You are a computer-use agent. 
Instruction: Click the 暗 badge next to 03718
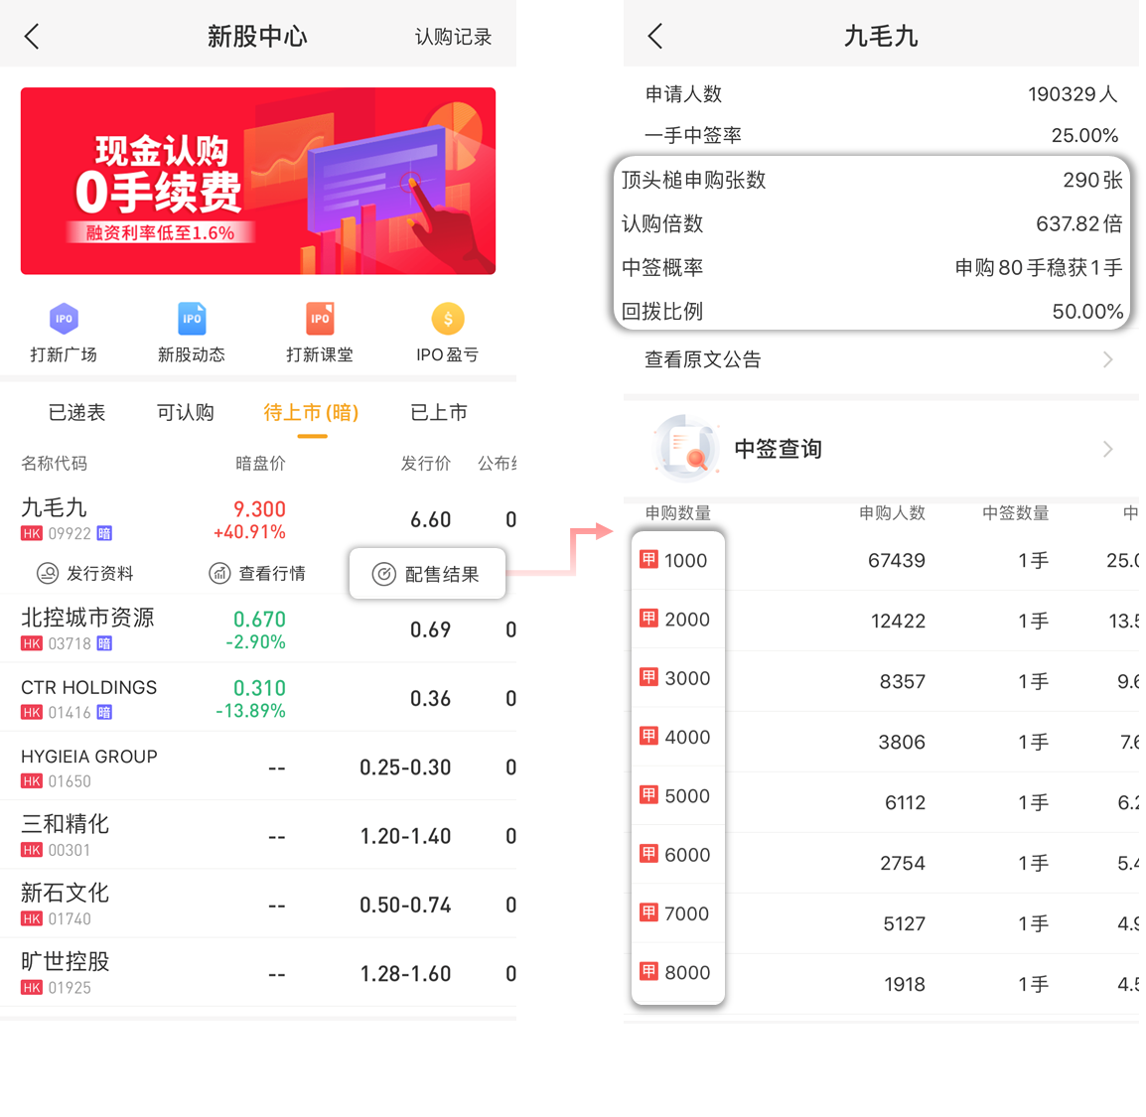click(105, 643)
